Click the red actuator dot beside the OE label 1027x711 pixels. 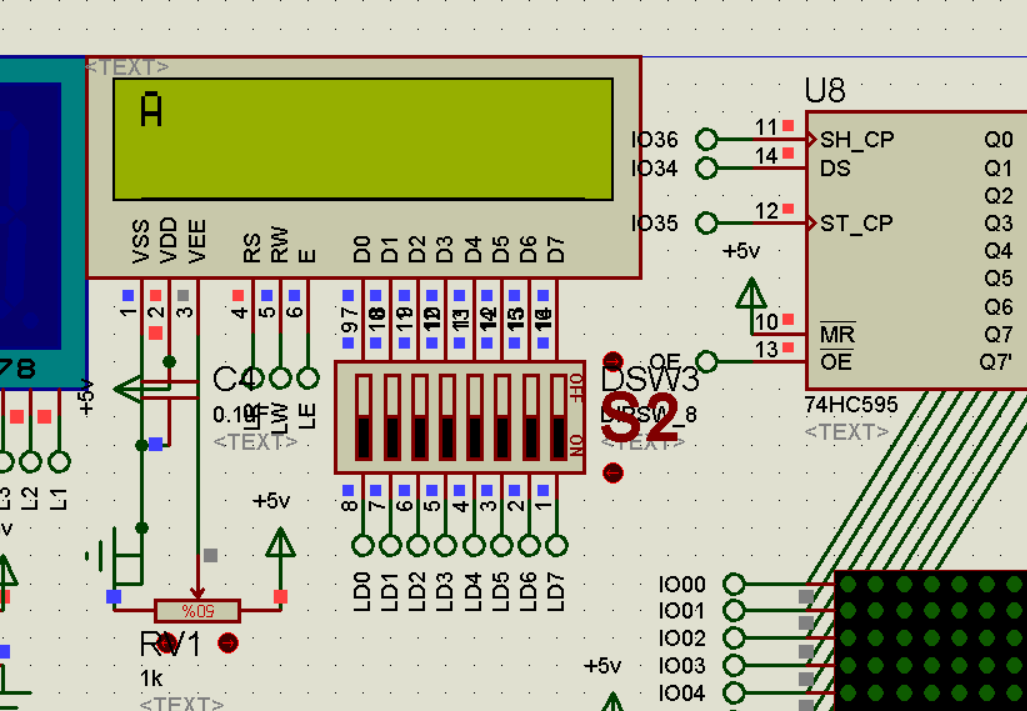(x=613, y=361)
